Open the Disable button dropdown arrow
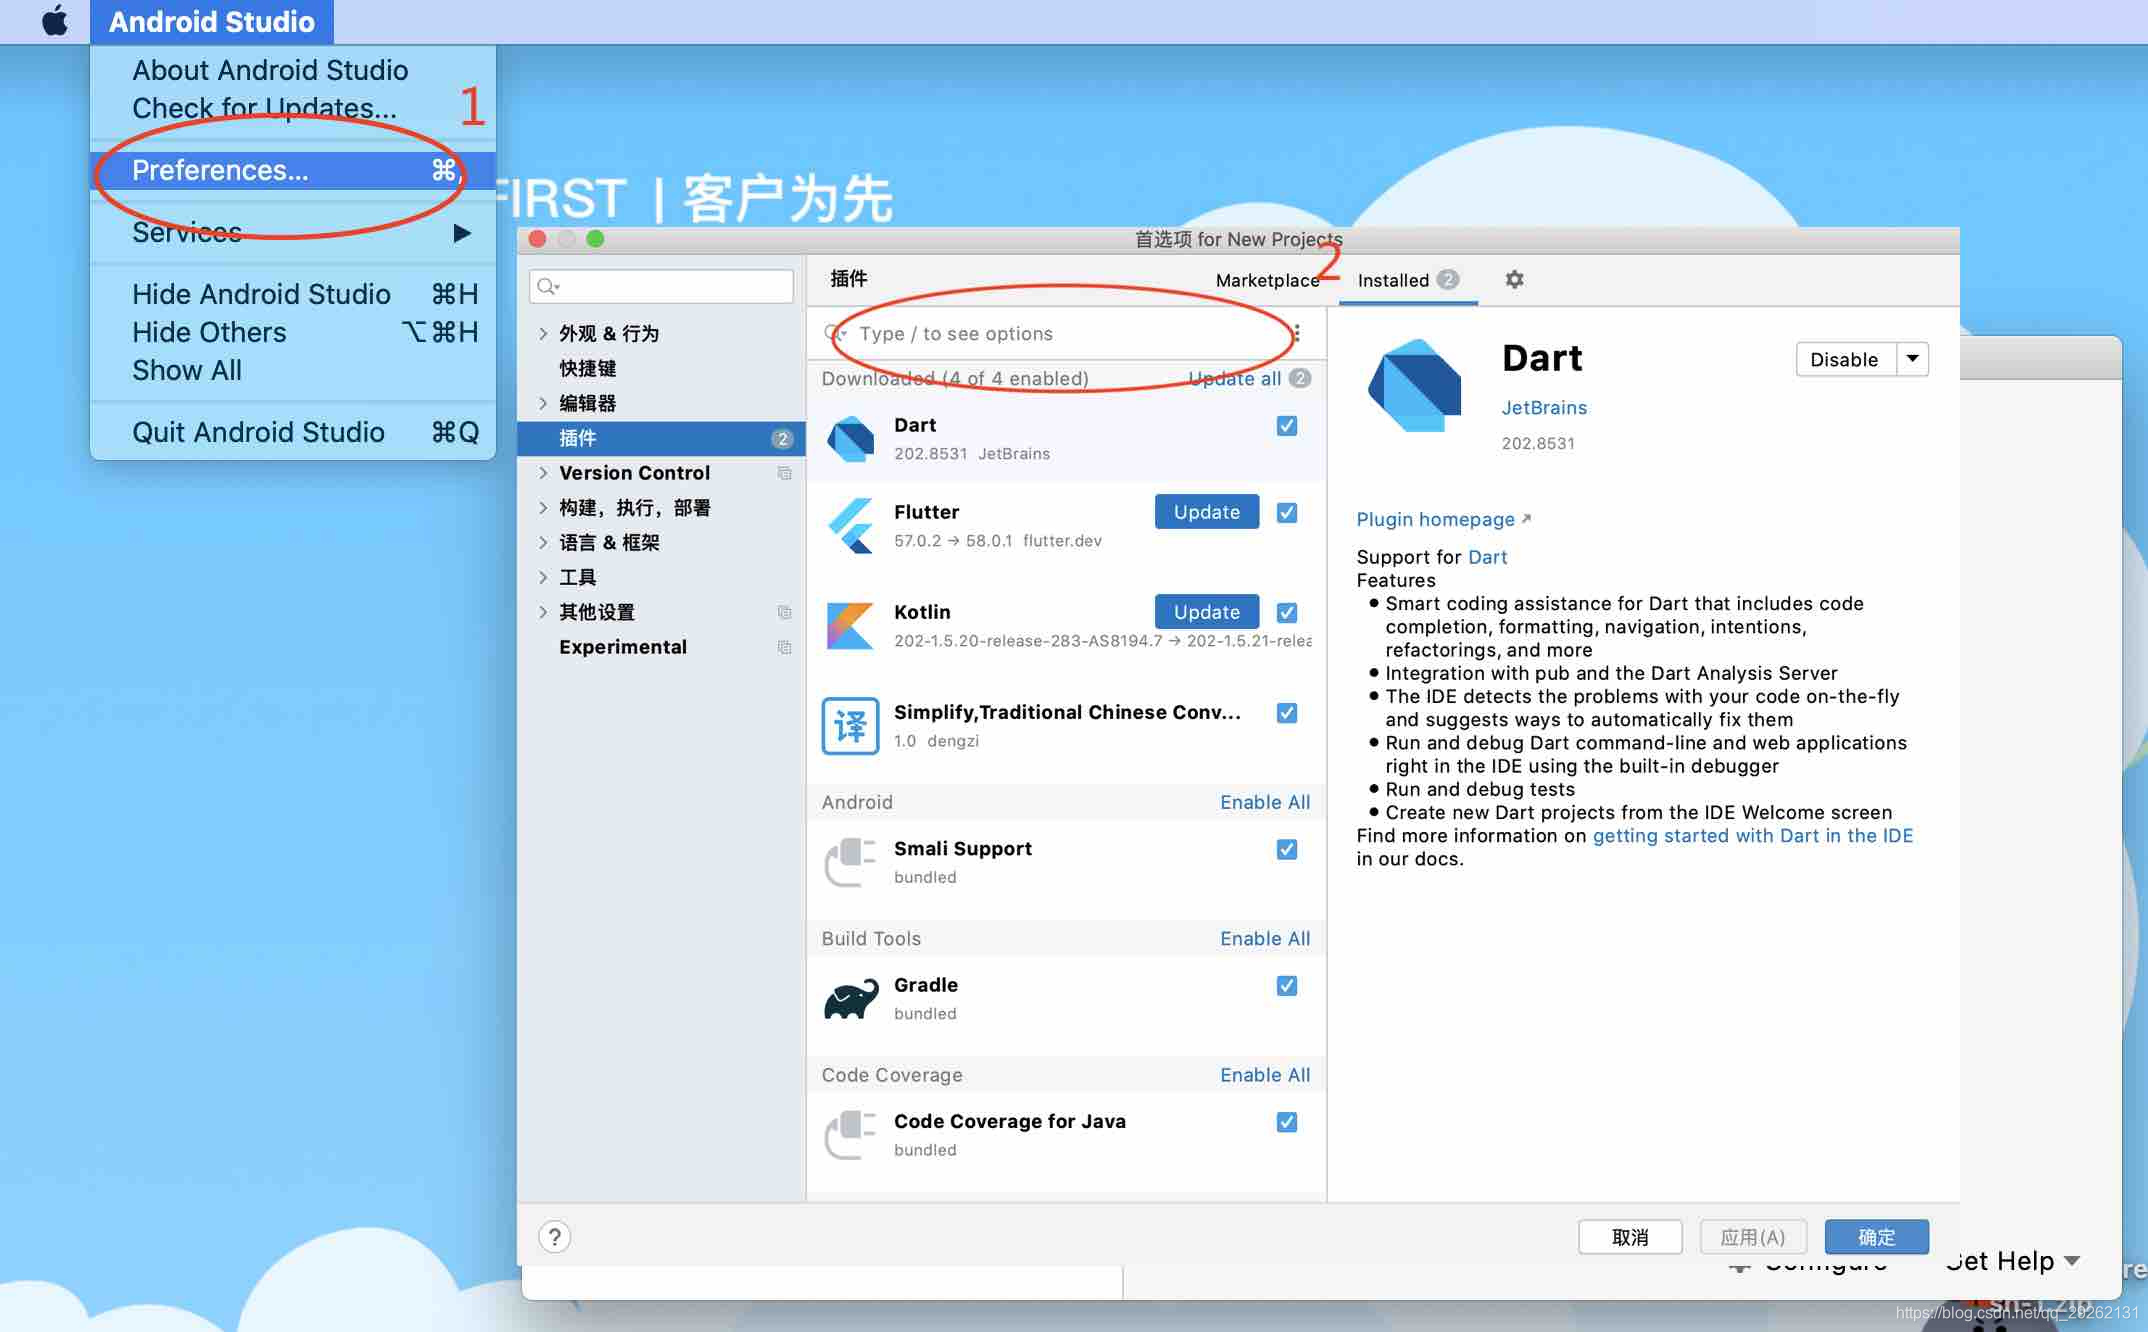The width and height of the screenshot is (2148, 1332). click(x=1912, y=359)
